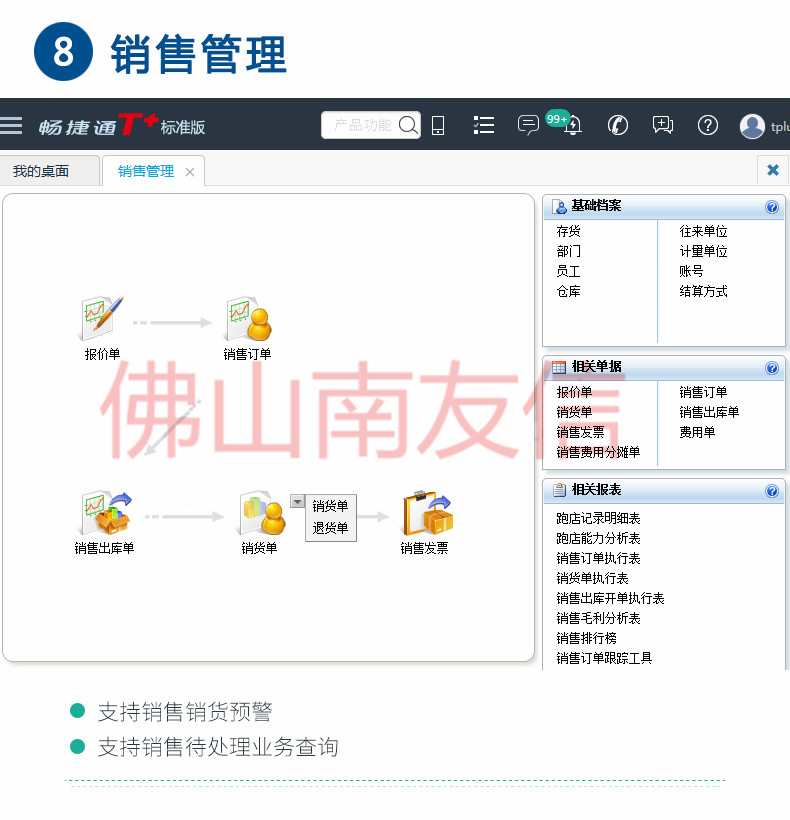Image resolution: width=790 pixels, height=820 pixels.
Task: Click help icon in 相关单据 panel
Action: point(772,368)
